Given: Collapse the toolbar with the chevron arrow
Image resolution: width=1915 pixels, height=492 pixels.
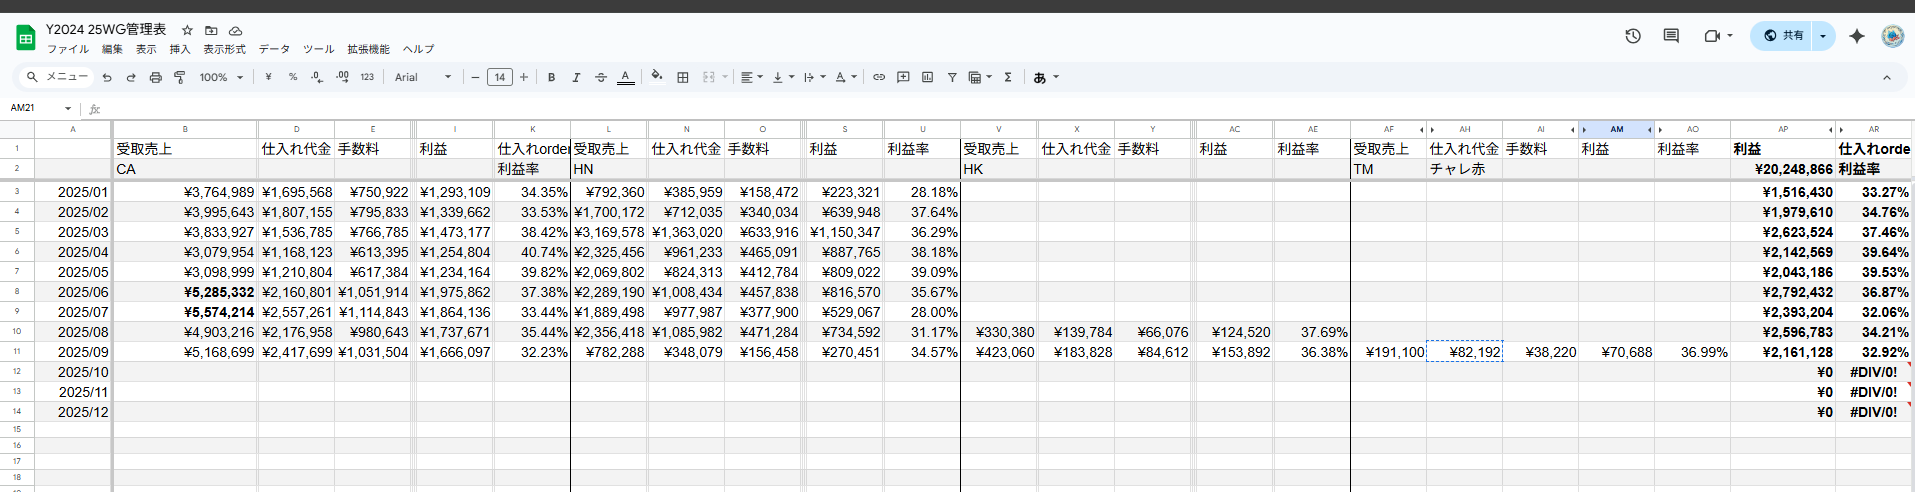Looking at the screenshot, I should pyautogui.click(x=1887, y=77).
